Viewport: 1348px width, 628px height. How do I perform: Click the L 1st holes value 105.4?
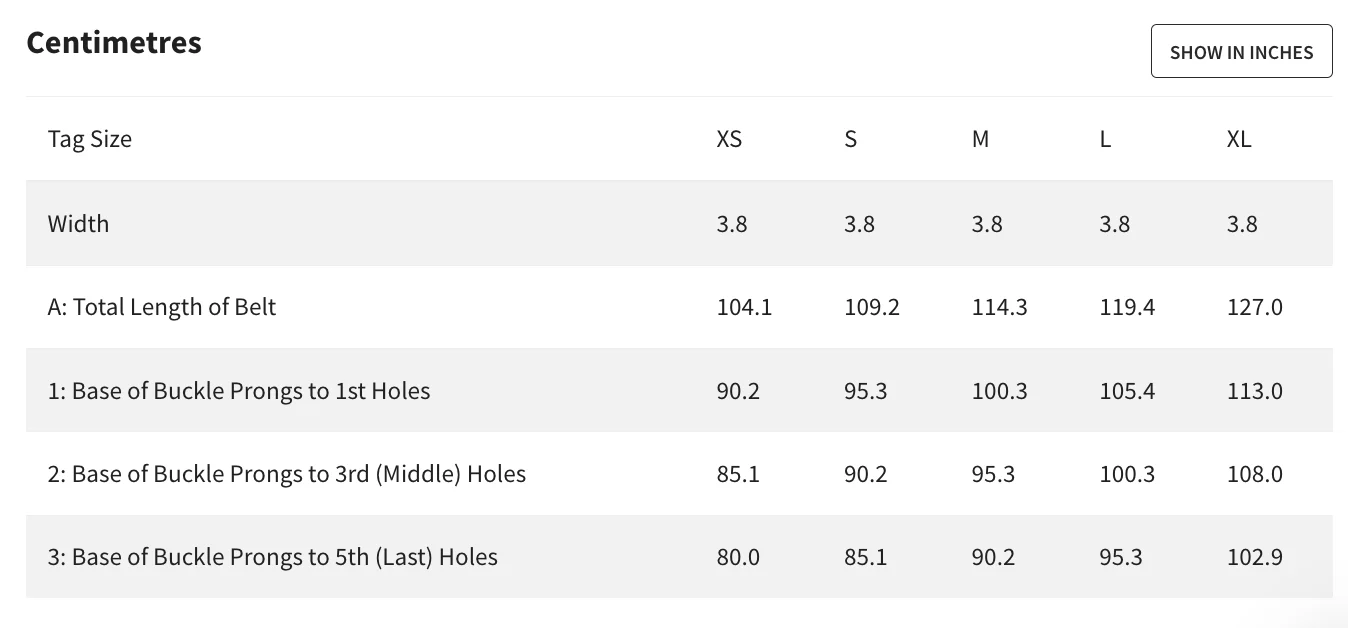click(x=1127, y=390)
